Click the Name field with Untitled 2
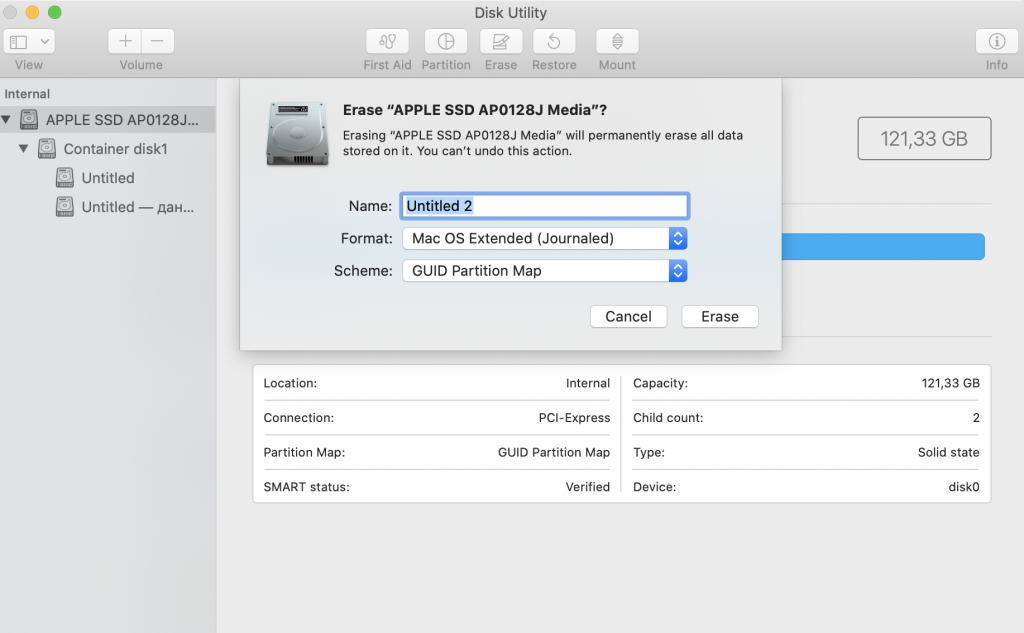The image size is (1024, 633). [545, 206]
